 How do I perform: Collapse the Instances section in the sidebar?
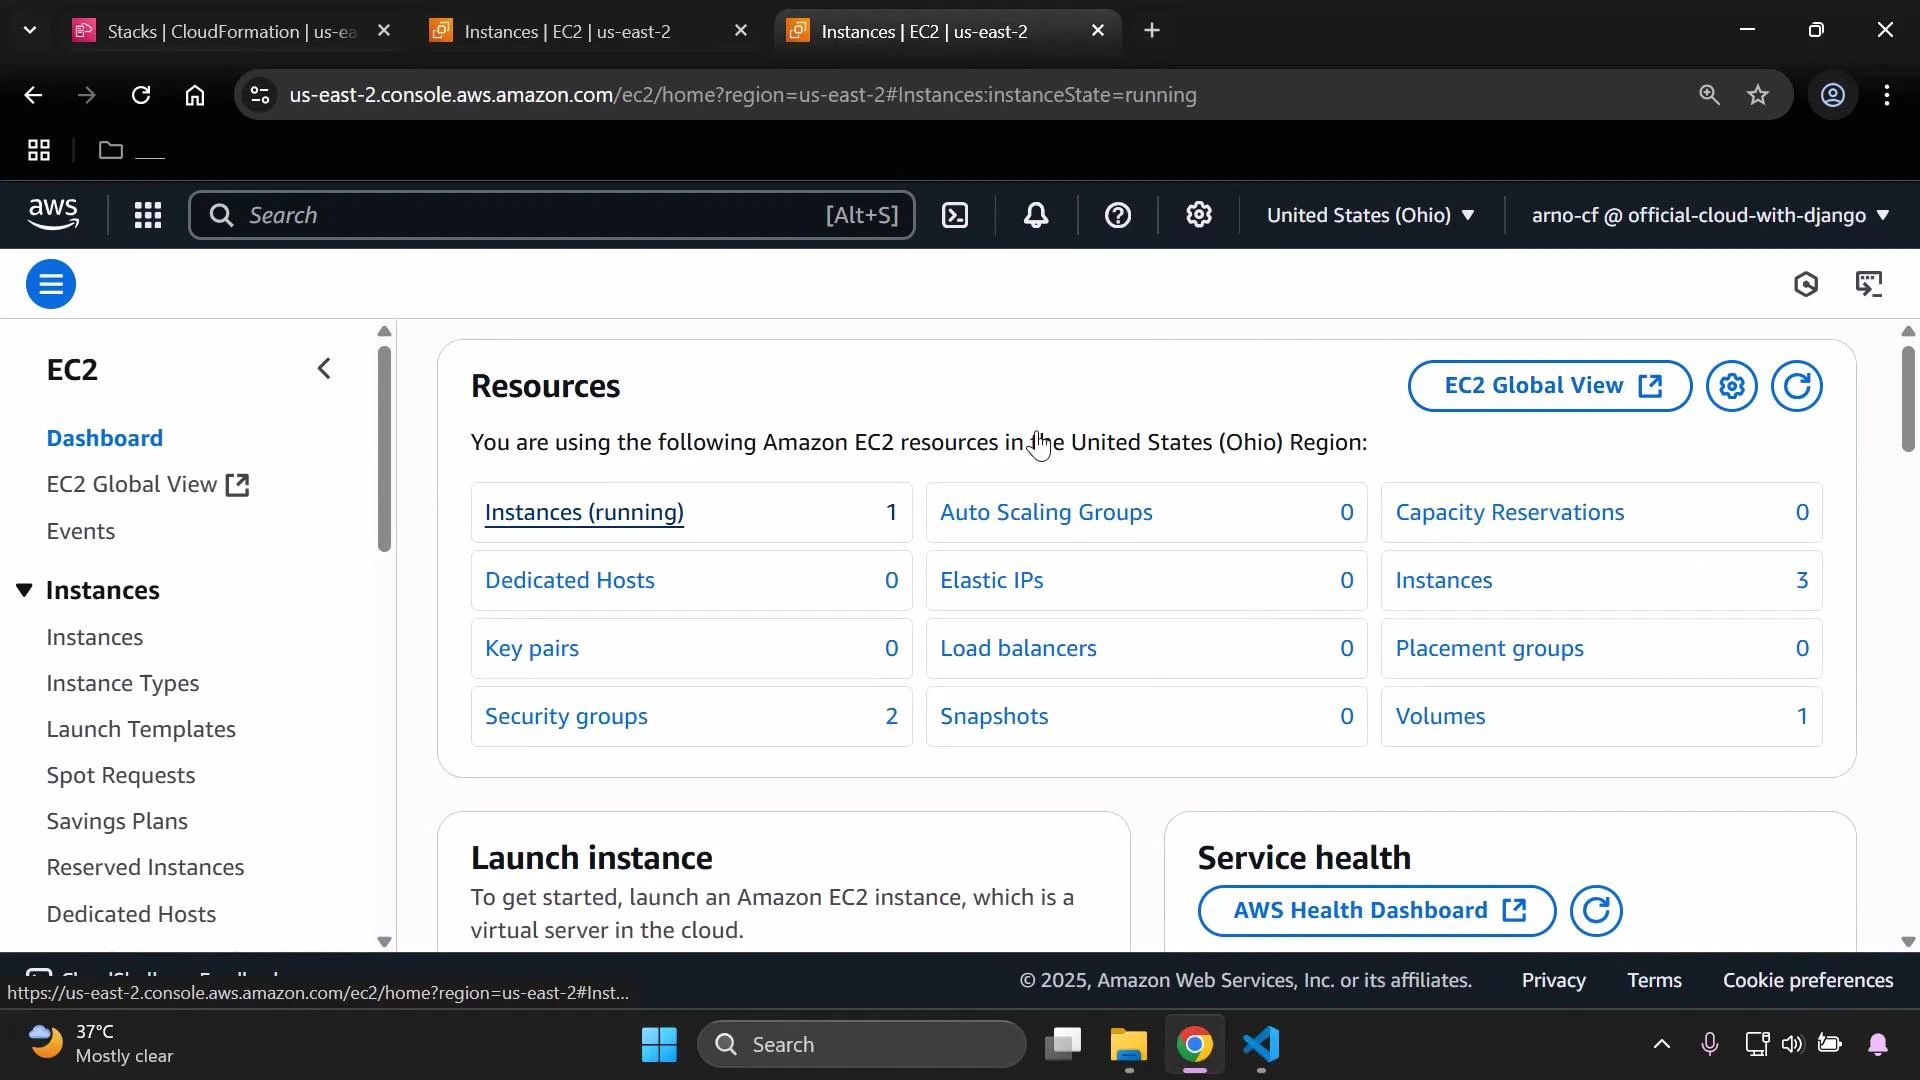(x=25, y=590)
